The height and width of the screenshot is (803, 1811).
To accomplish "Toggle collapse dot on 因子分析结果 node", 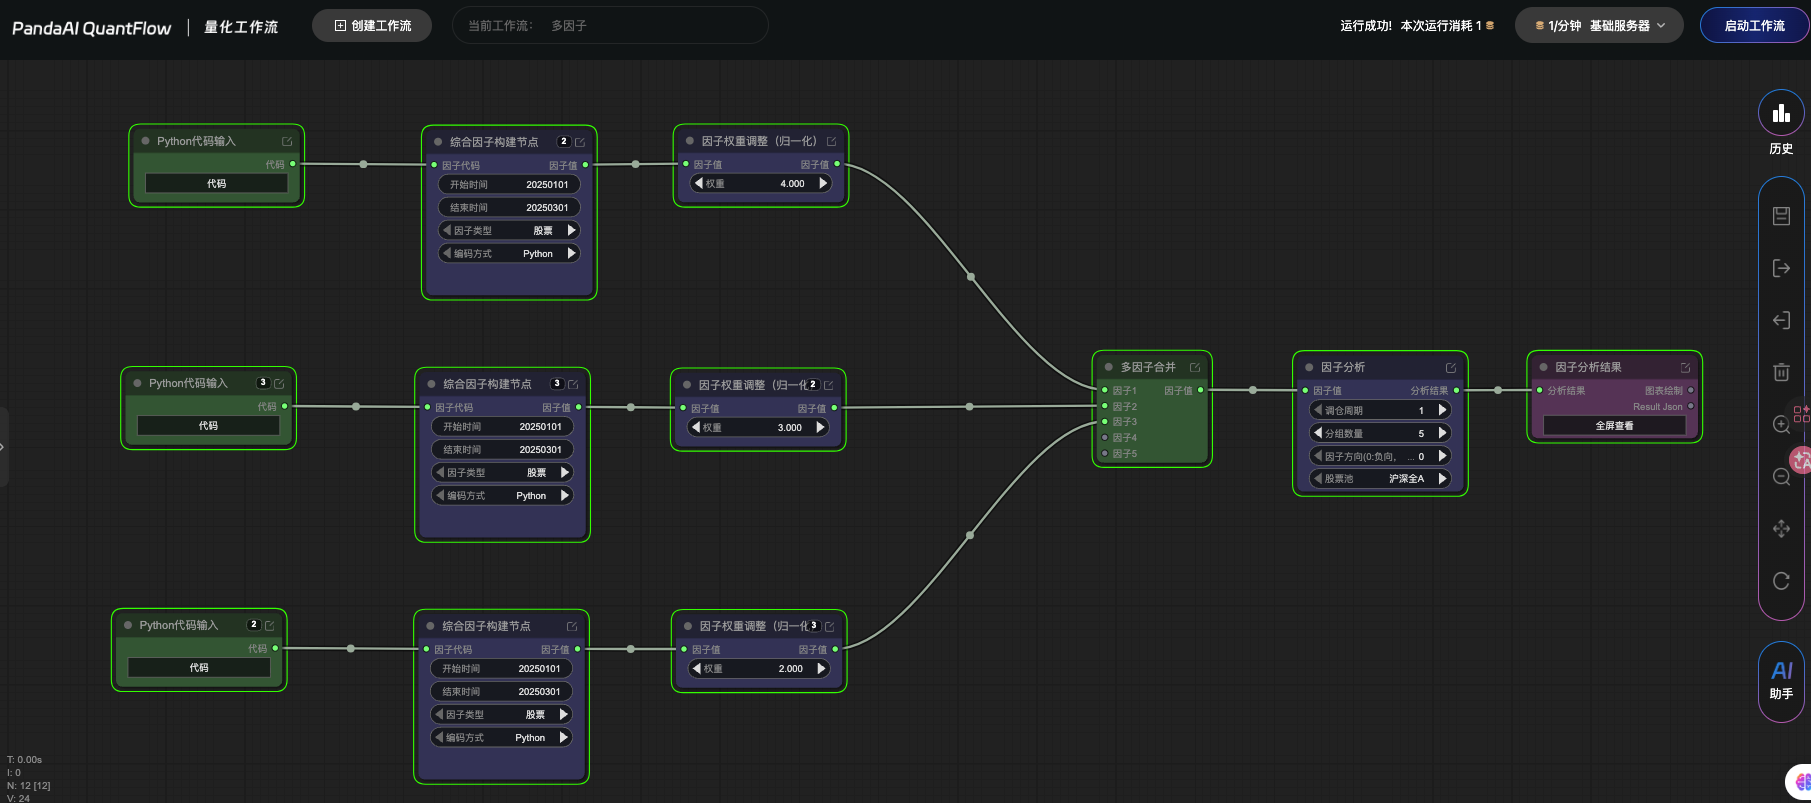I will (x=1543, y=367).
